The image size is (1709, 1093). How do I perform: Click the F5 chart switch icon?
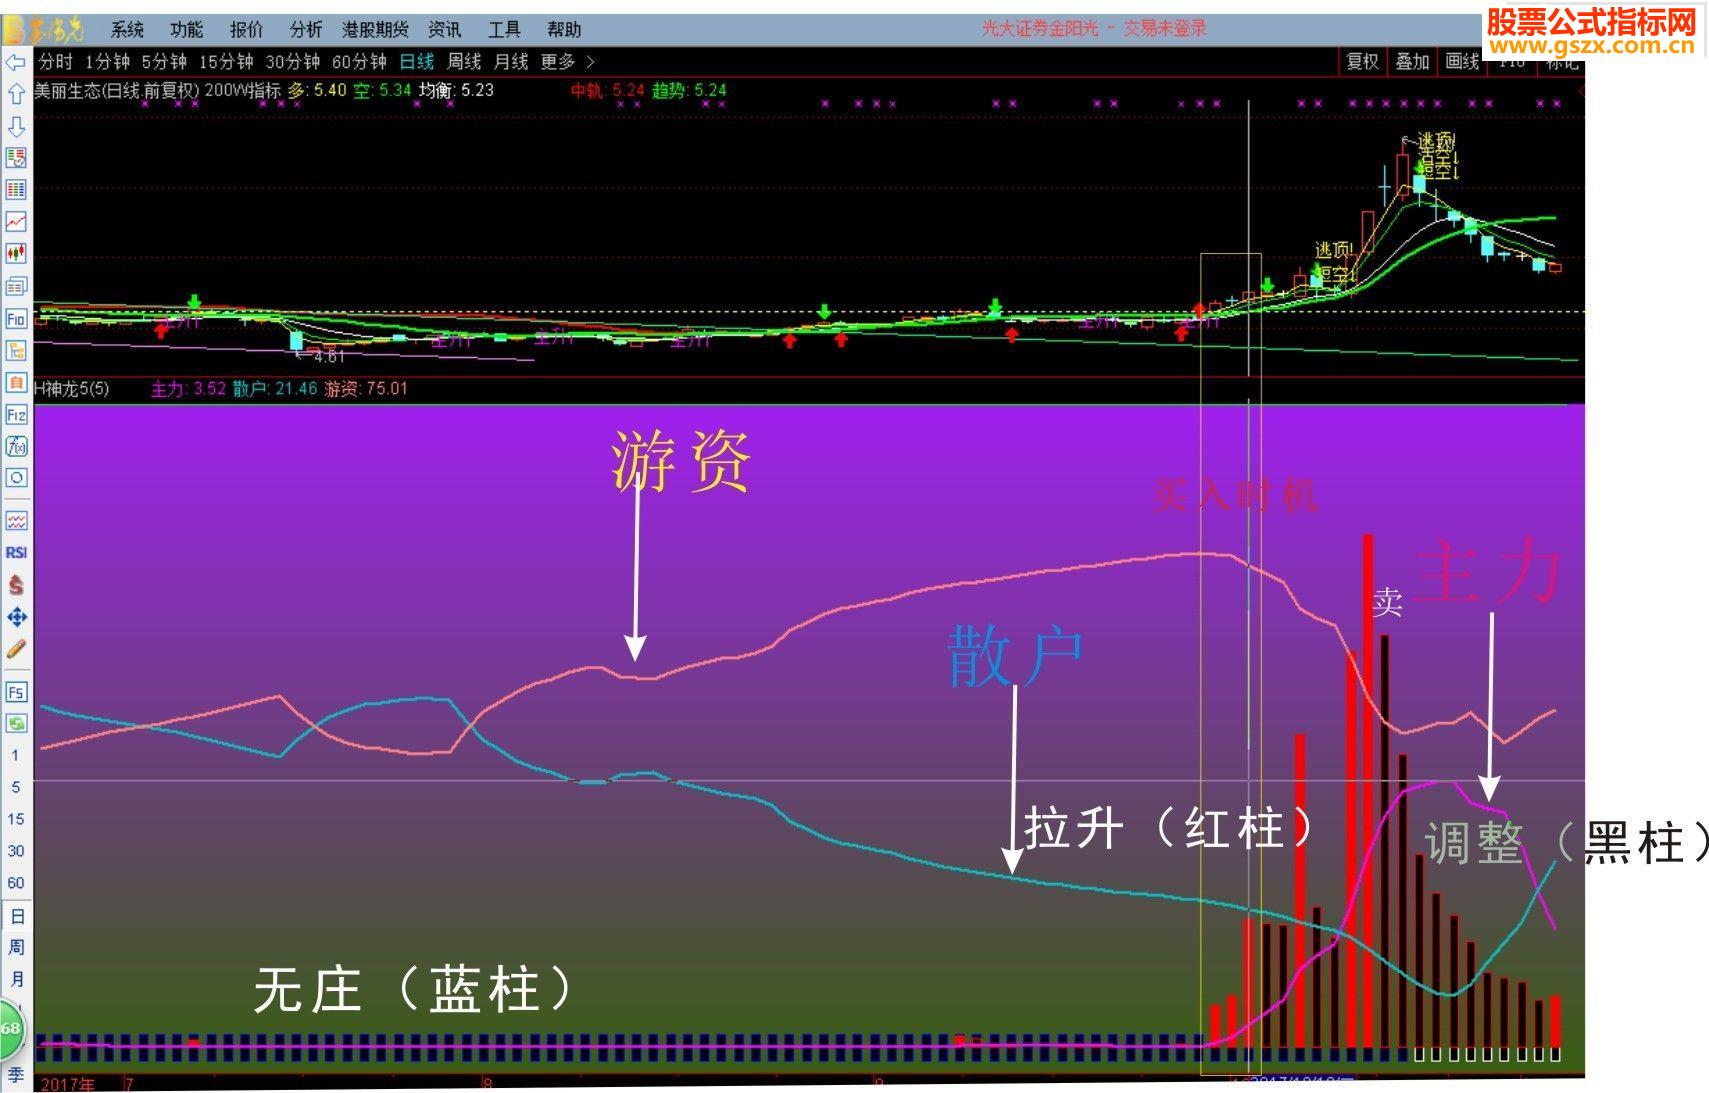(x=16, y=692)
